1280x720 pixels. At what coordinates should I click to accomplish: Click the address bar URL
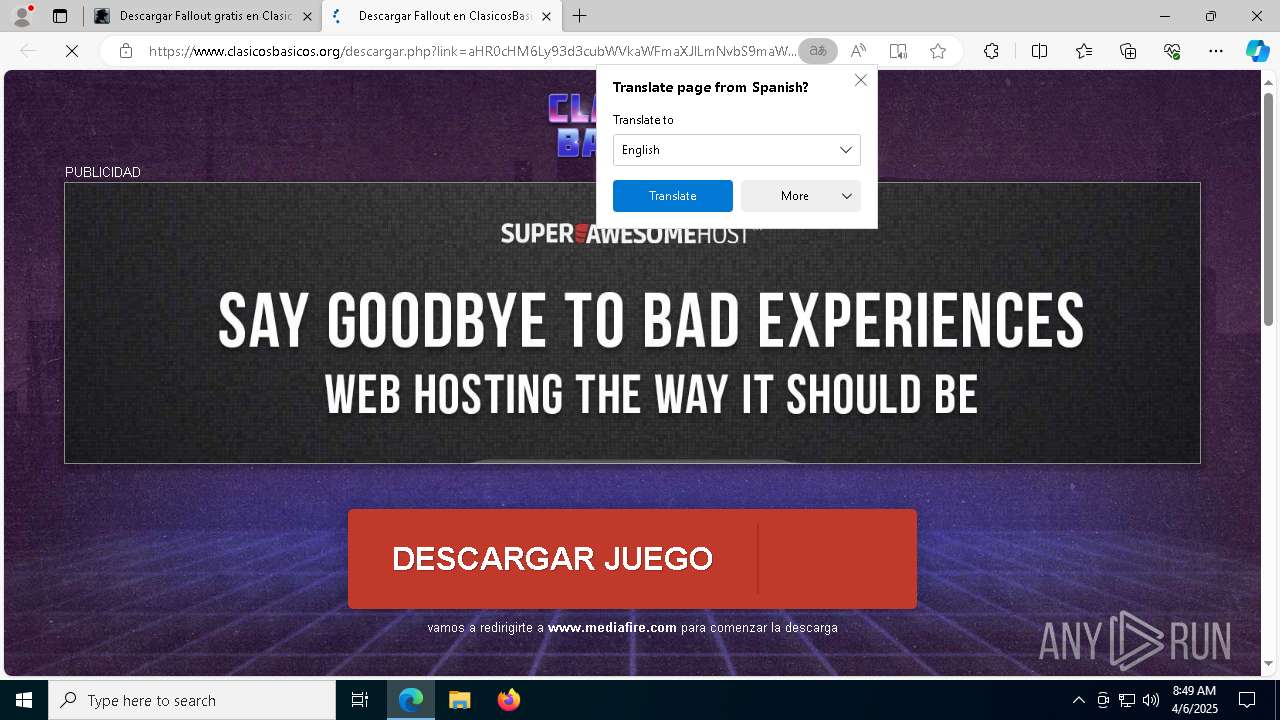click(x=472, y=51)
